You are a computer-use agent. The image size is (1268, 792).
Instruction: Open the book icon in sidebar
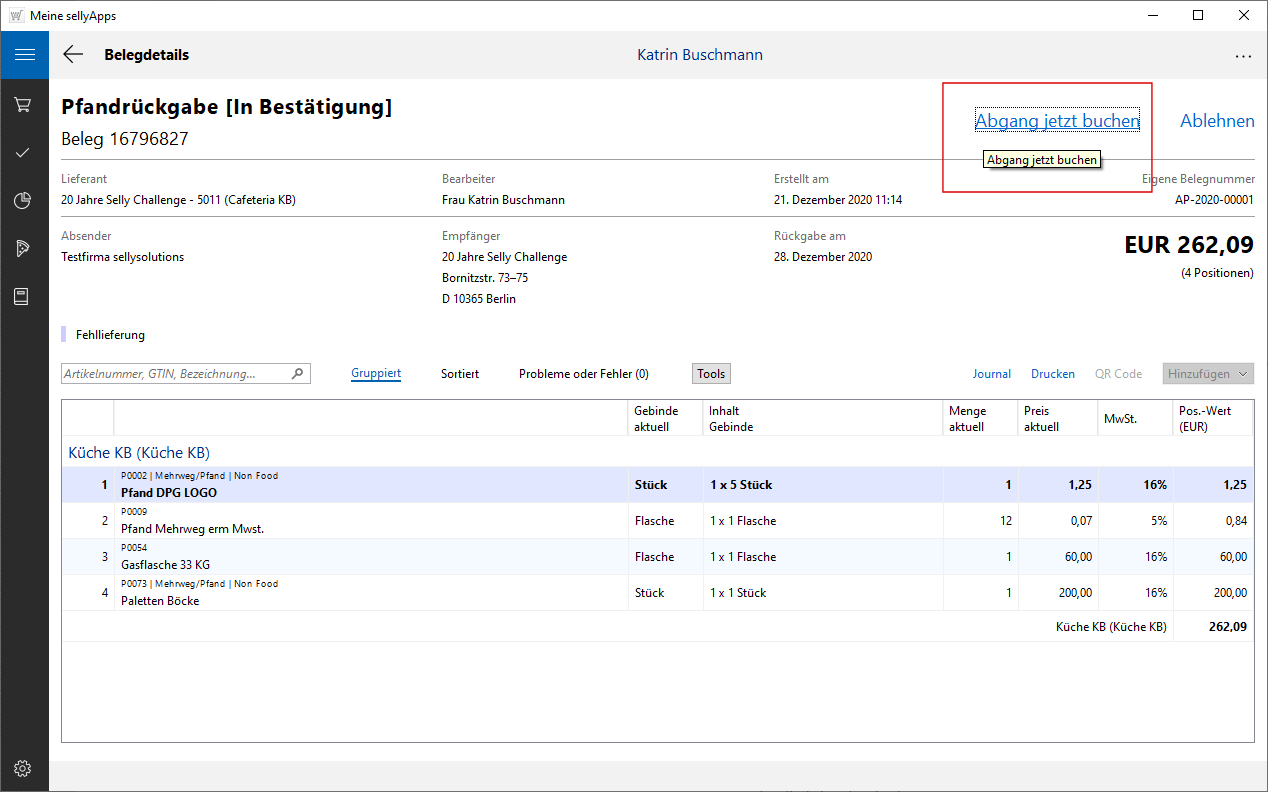click(x=23, y=297)
